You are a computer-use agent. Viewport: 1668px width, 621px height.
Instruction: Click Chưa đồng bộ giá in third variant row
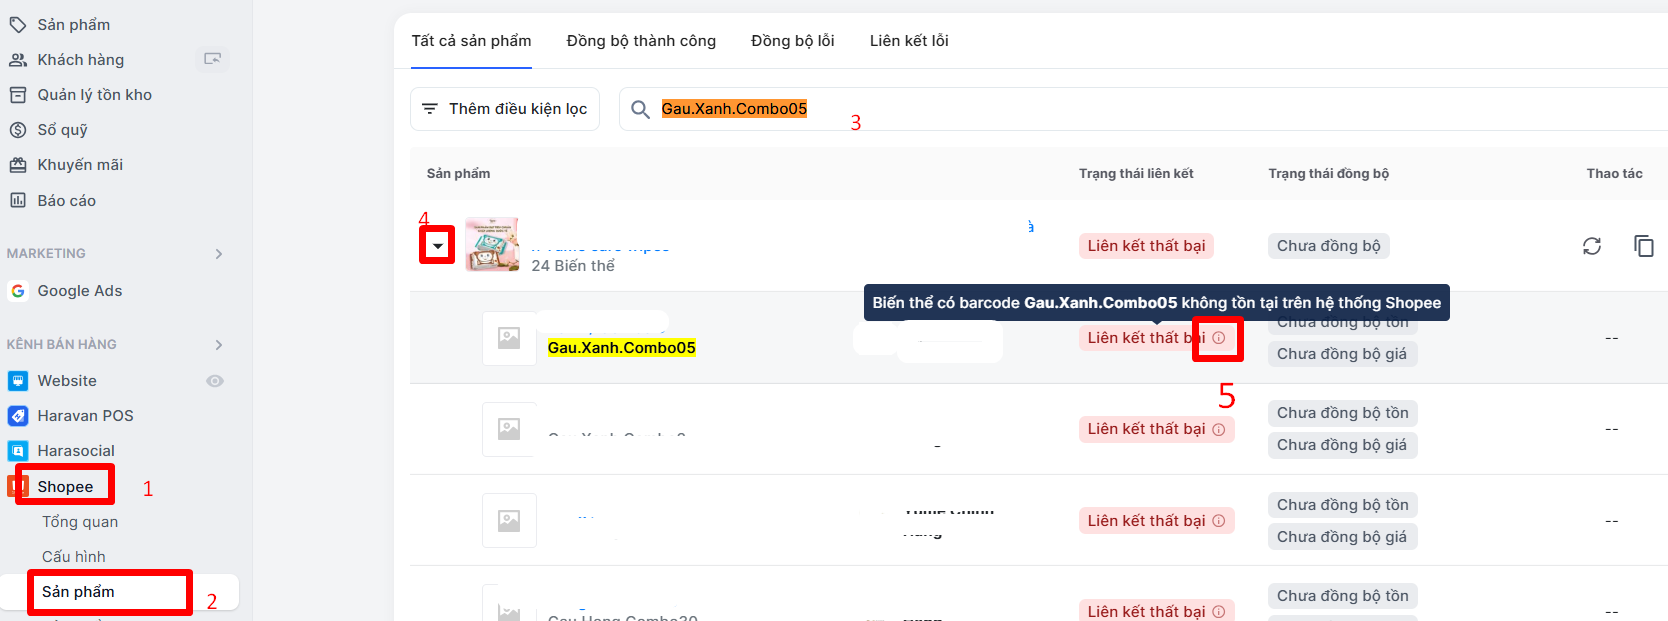pos(1342,537)
